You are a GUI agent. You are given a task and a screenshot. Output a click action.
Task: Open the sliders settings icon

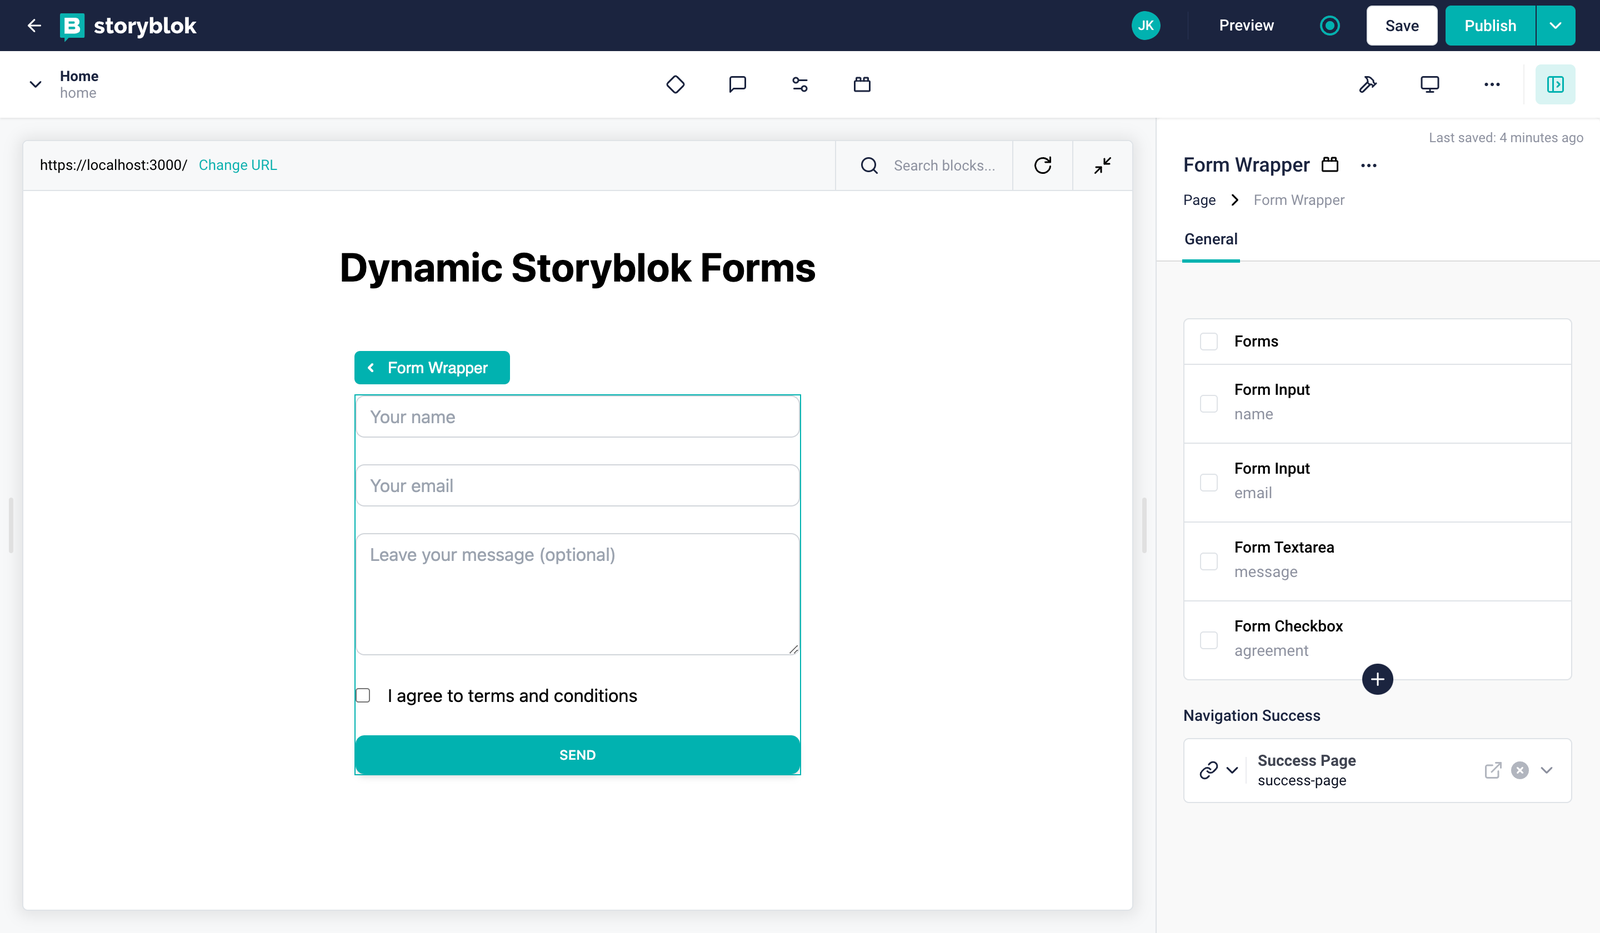[x=800, y=84]
